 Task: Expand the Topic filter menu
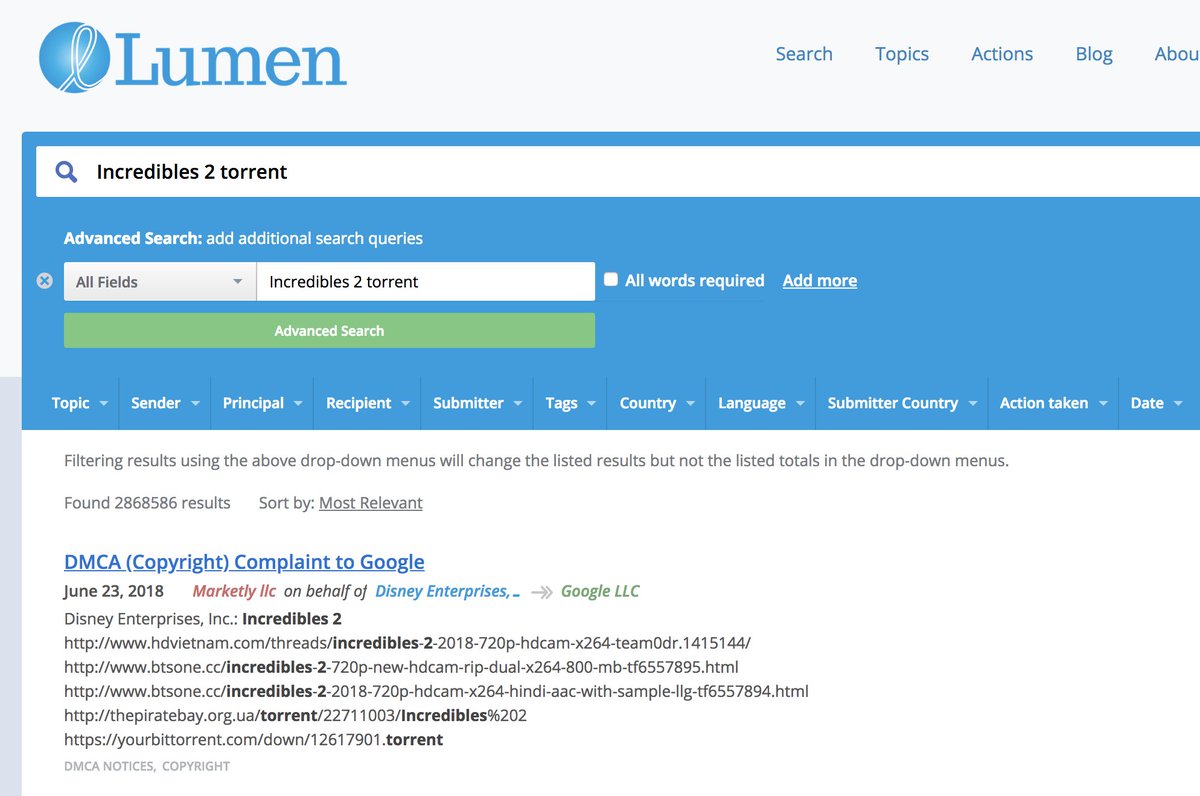tap(80, 403)
